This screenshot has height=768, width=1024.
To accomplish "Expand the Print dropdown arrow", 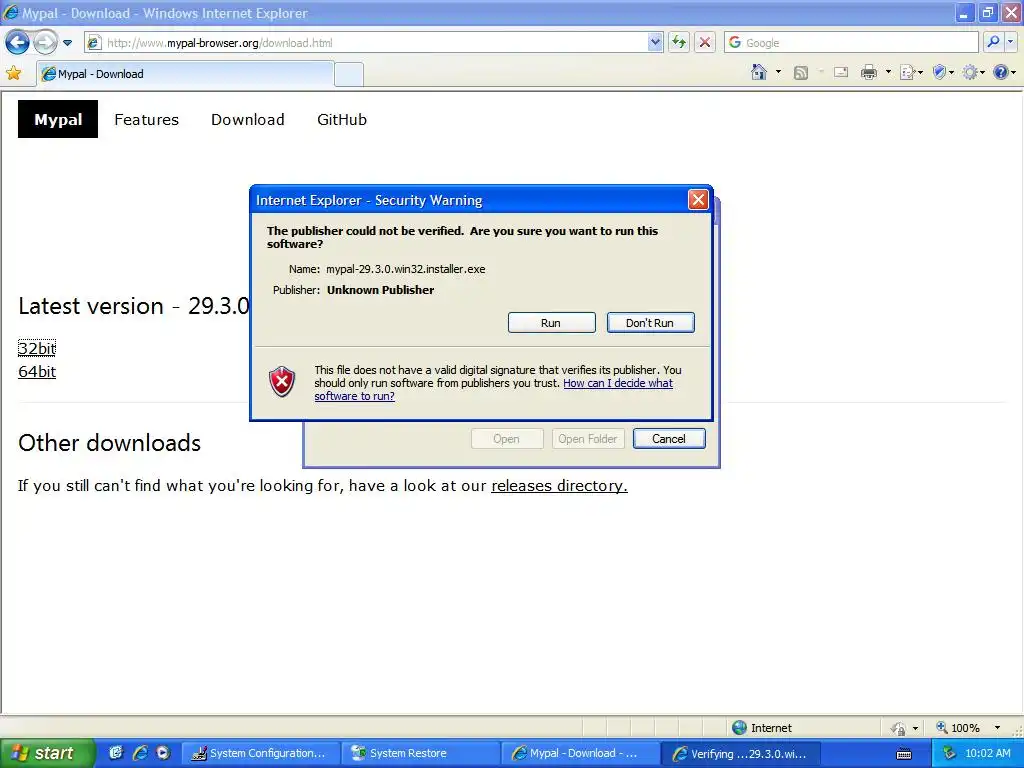I will (888, 72).
